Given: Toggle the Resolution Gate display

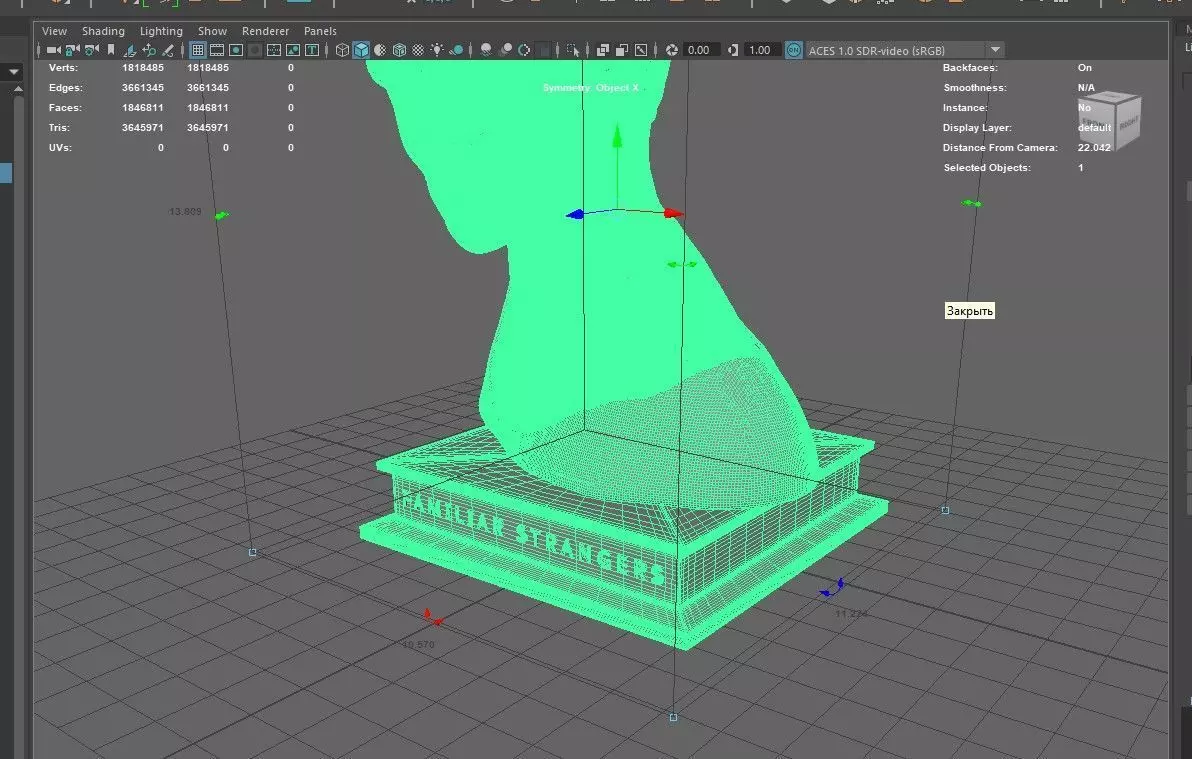Looking at the screenshot, I should (x=236, y=50).
